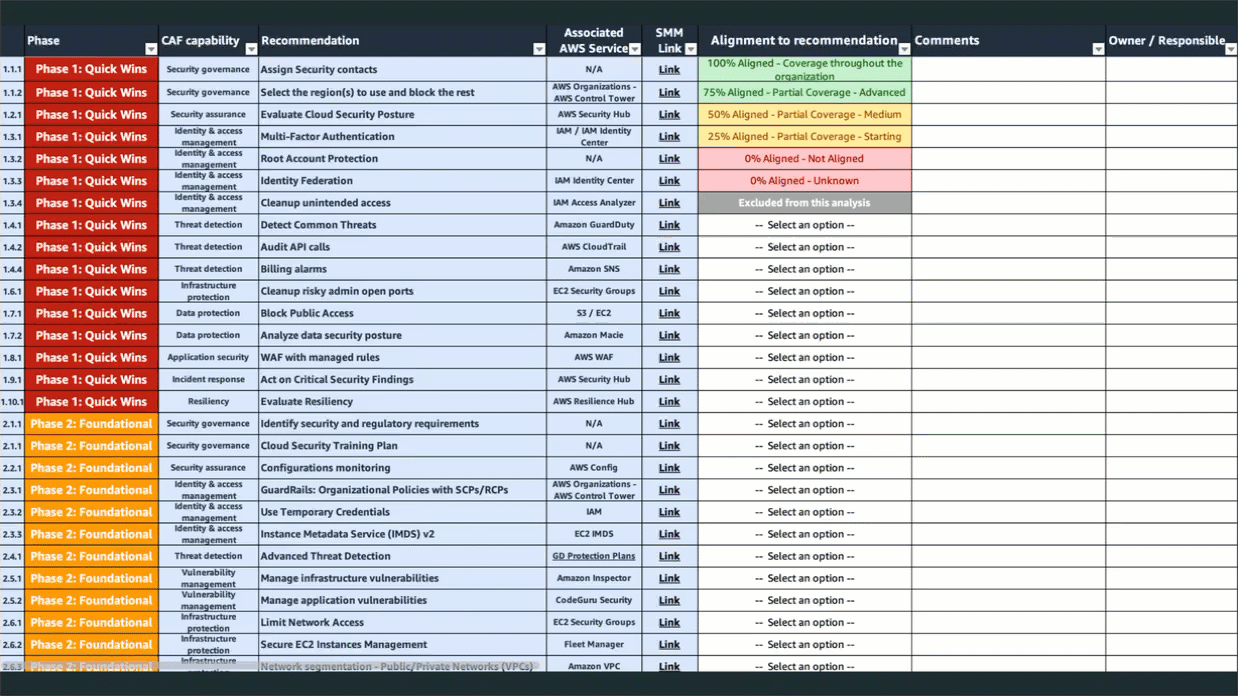Select the Amazon SNS service cell
Viewport: 1238px width, 696px height.
click(x=594, y=269)
